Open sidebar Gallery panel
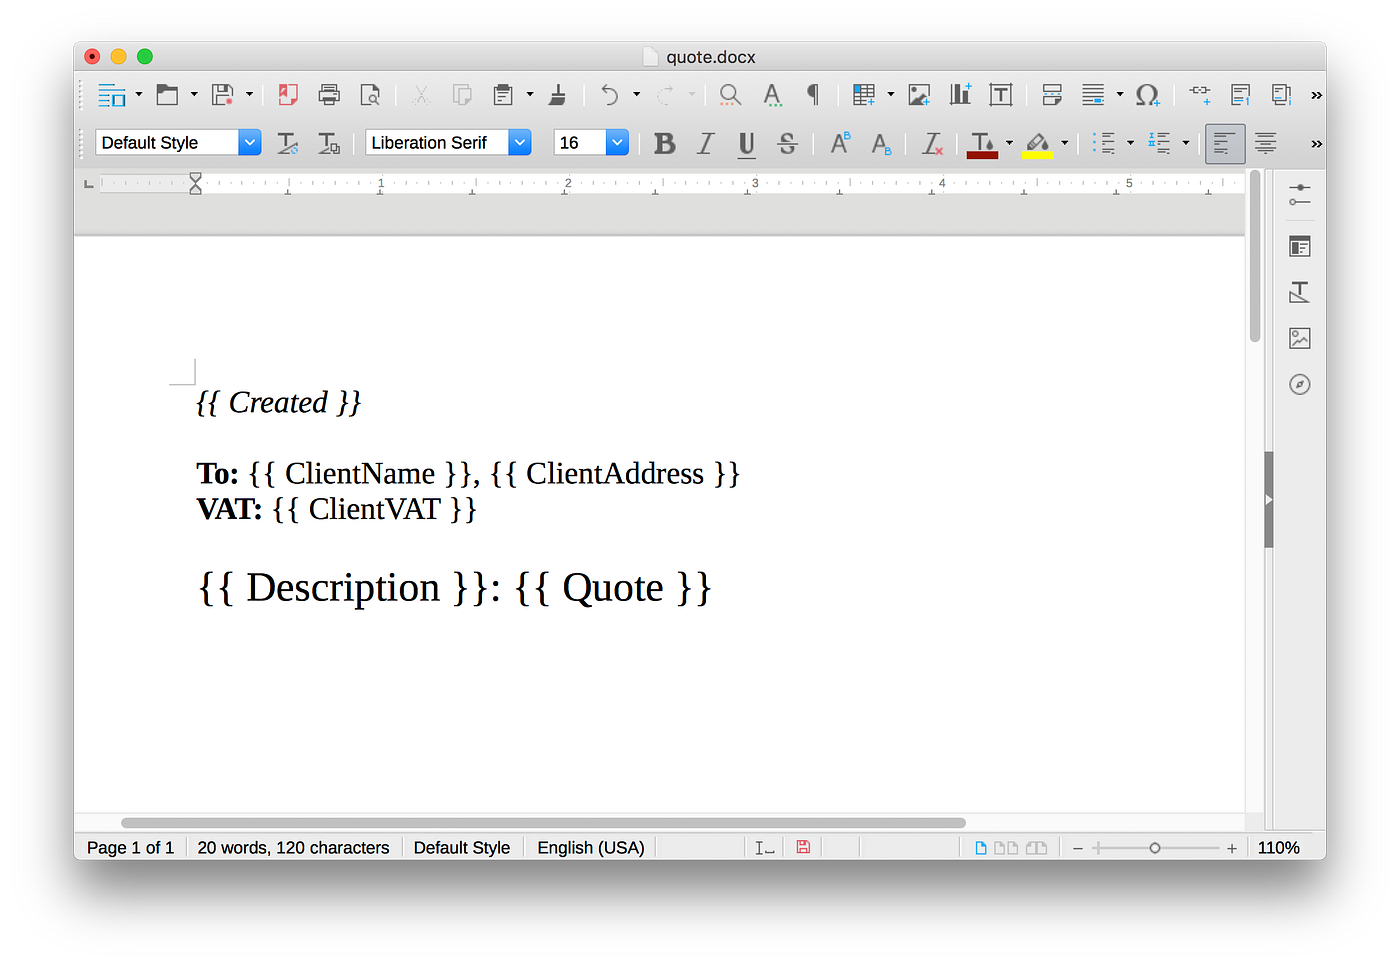This screenshot has width=1400, height=965. click(1299, 338)
